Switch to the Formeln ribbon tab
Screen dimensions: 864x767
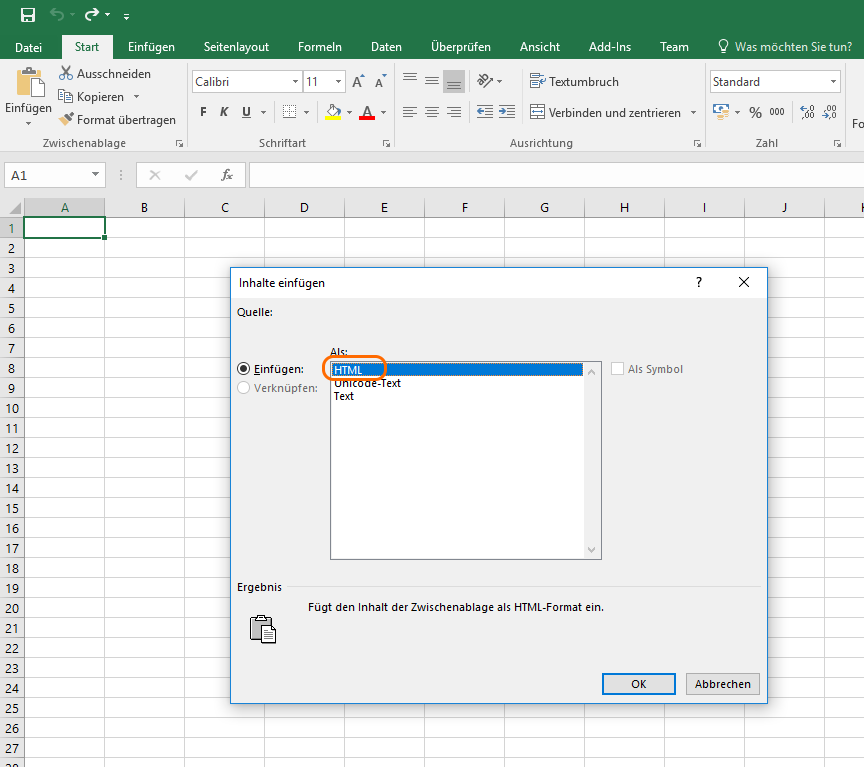point(320,47)
